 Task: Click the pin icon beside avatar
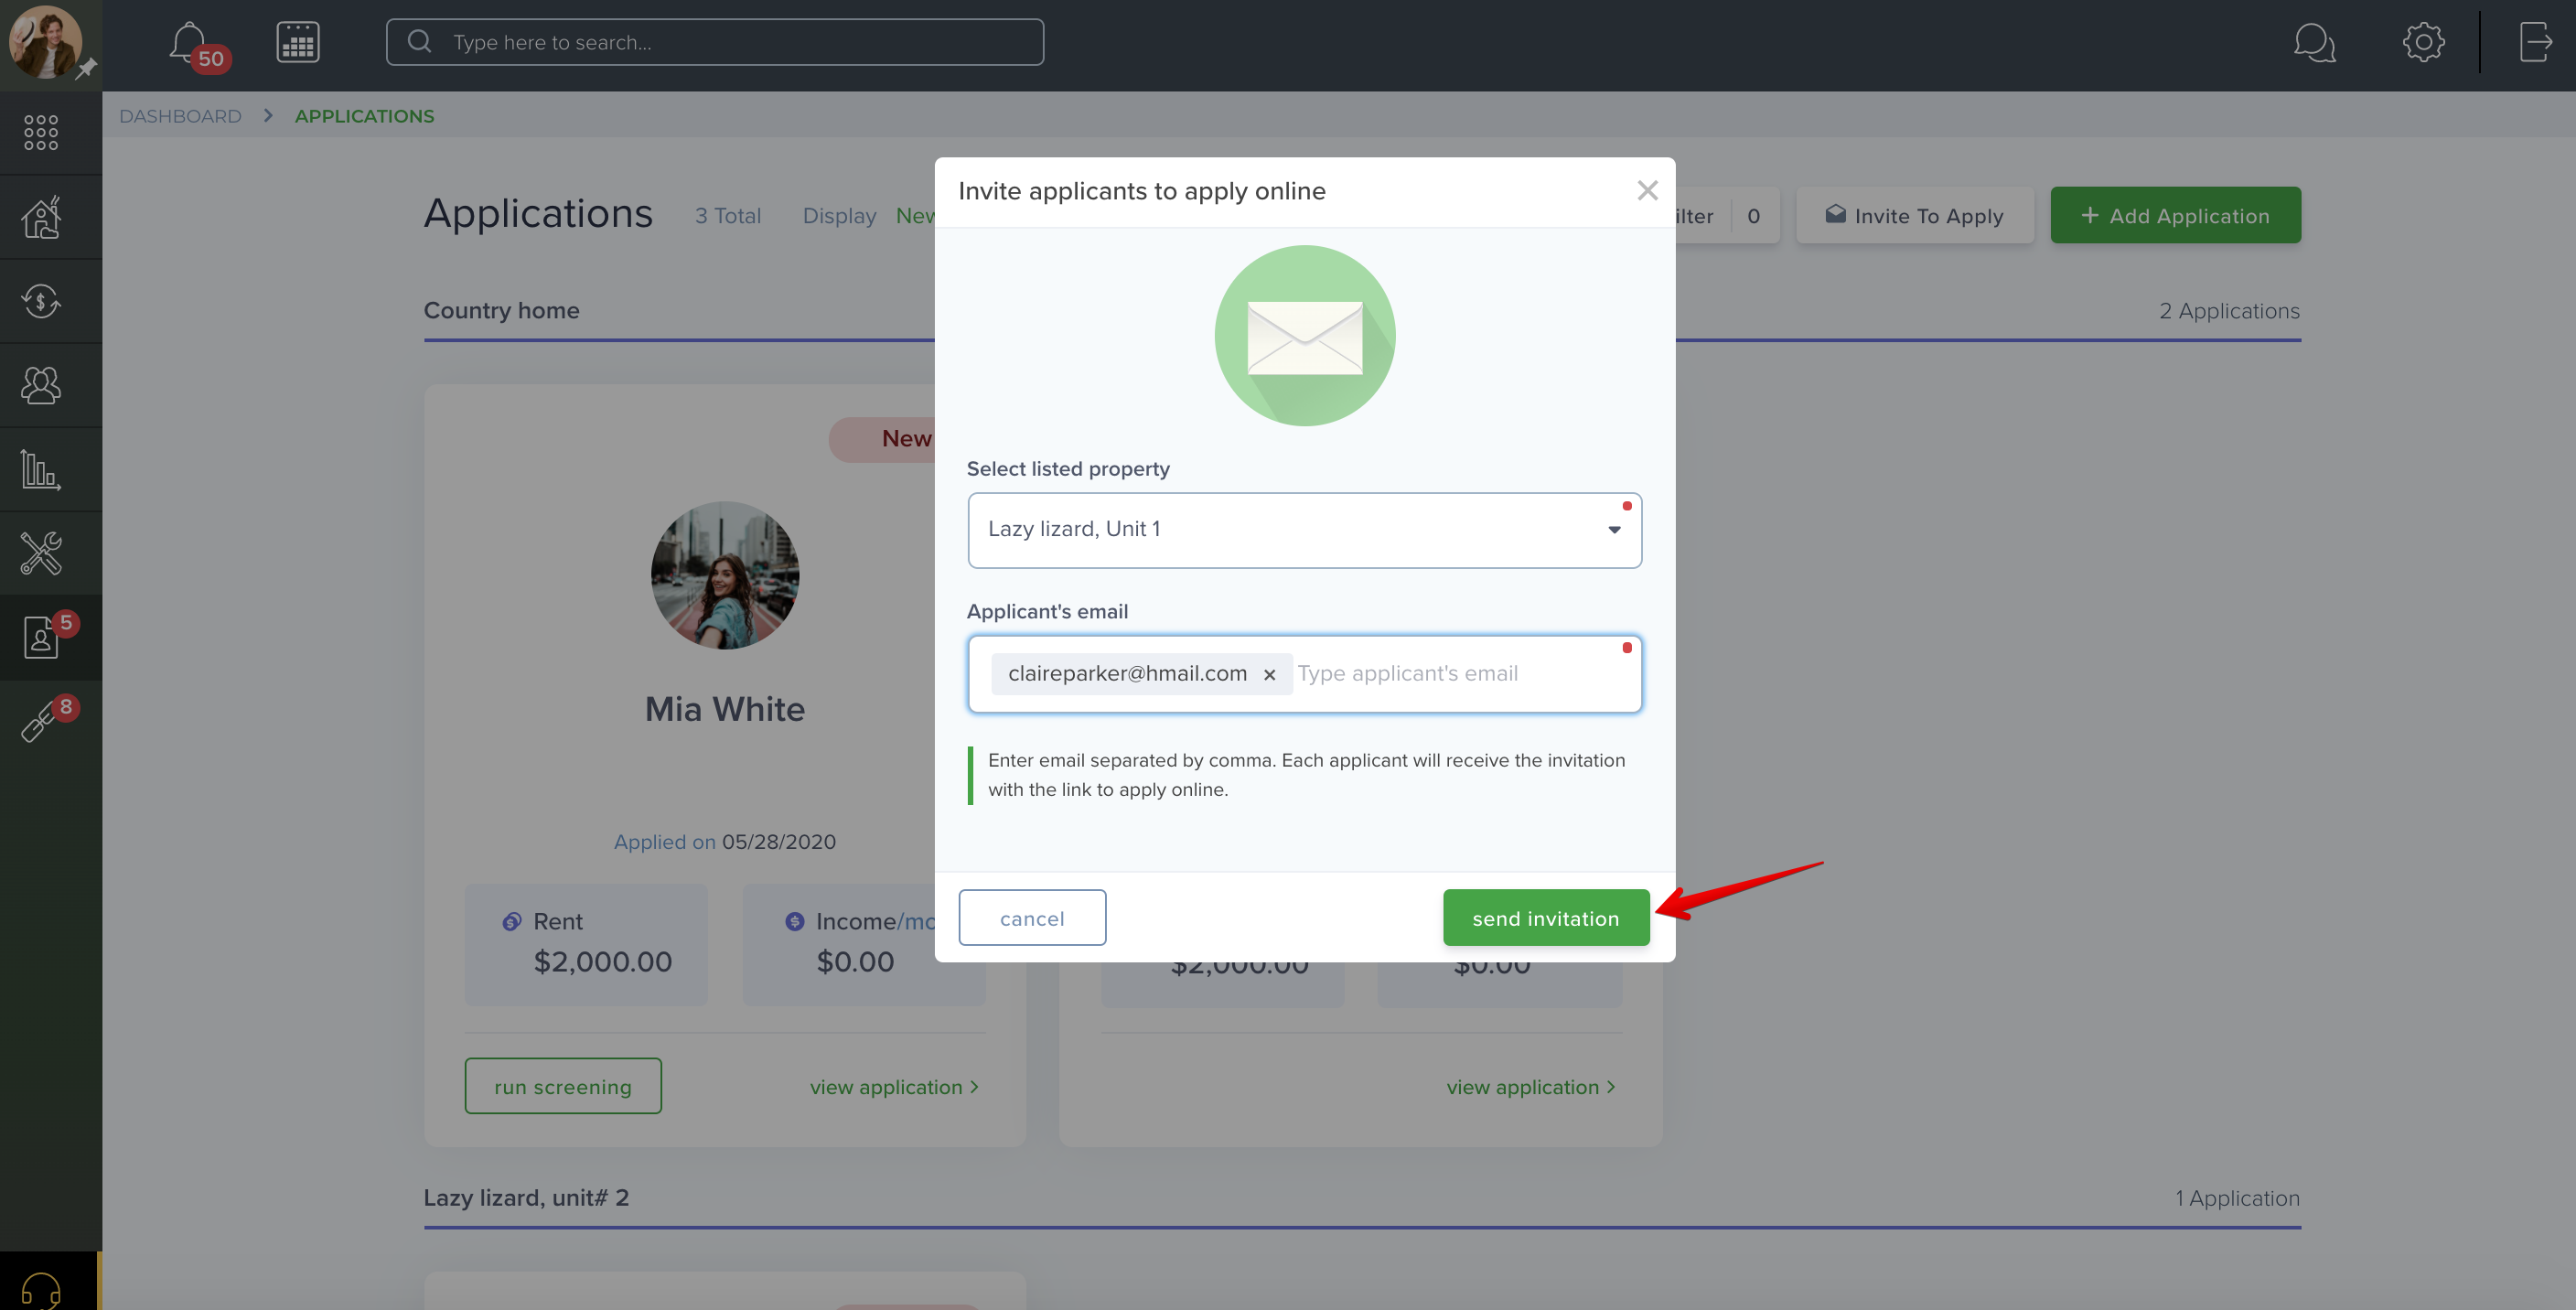pyautogui.click(x=86, y=68)
